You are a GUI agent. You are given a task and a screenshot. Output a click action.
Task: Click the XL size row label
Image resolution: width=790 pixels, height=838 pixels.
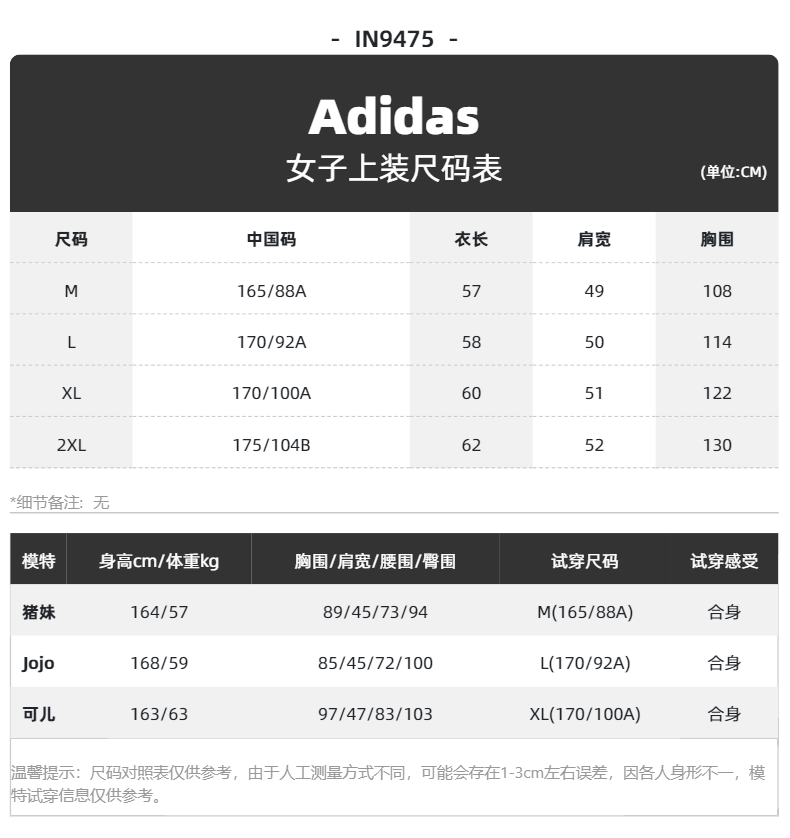(71, 393)
